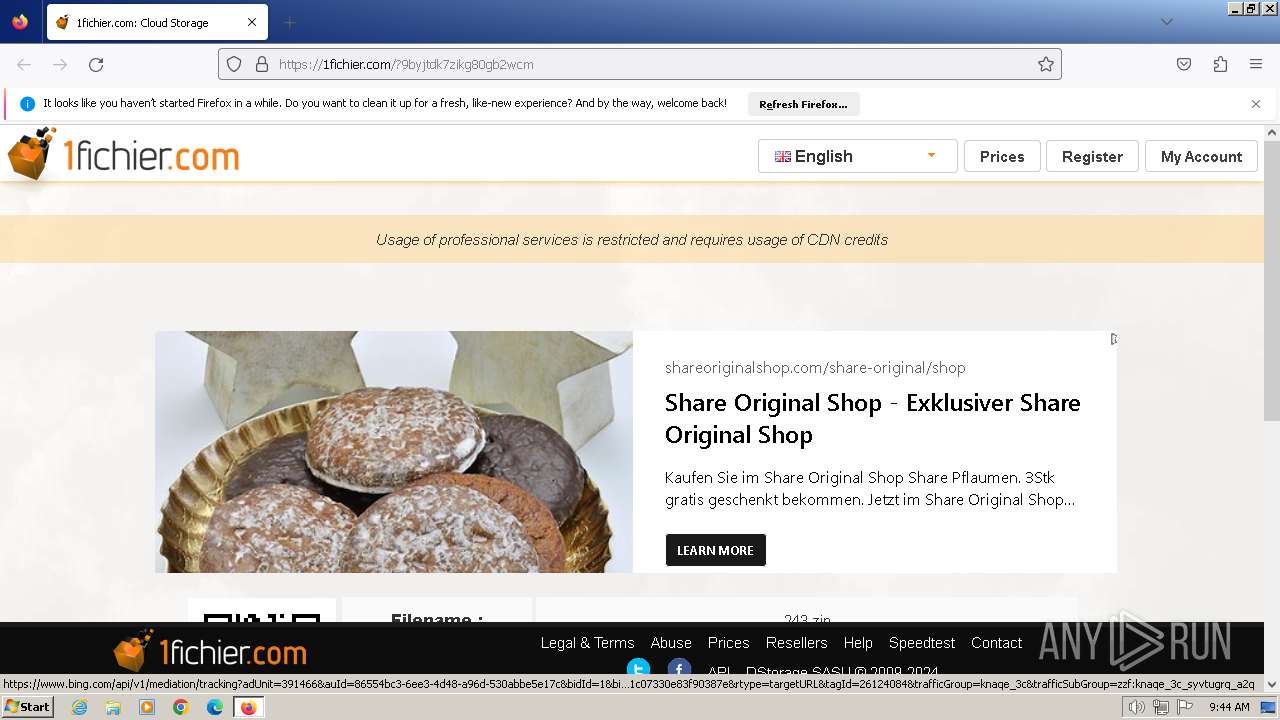This screenshot has width=1280, height=720.
Task: Open File Explorer folder taskbar icon
Action: pyautogui.click(x=113, y=707)
